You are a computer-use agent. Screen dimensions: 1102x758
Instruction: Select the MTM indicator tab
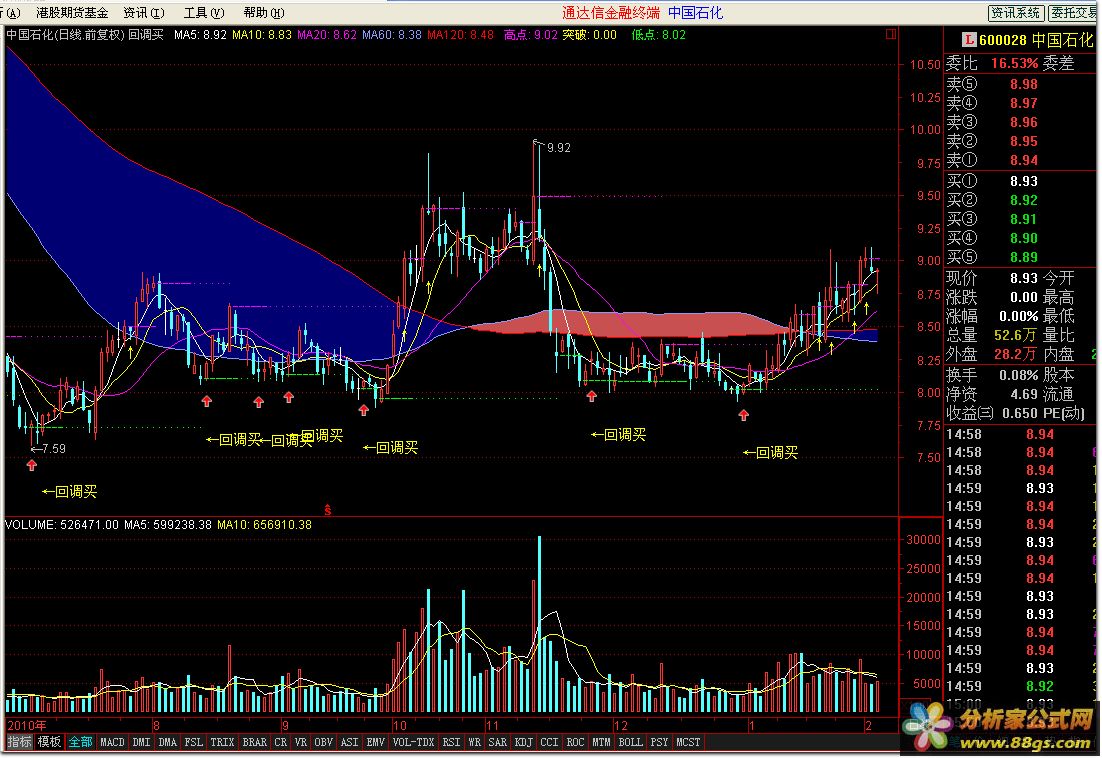(x=601, y=742)
